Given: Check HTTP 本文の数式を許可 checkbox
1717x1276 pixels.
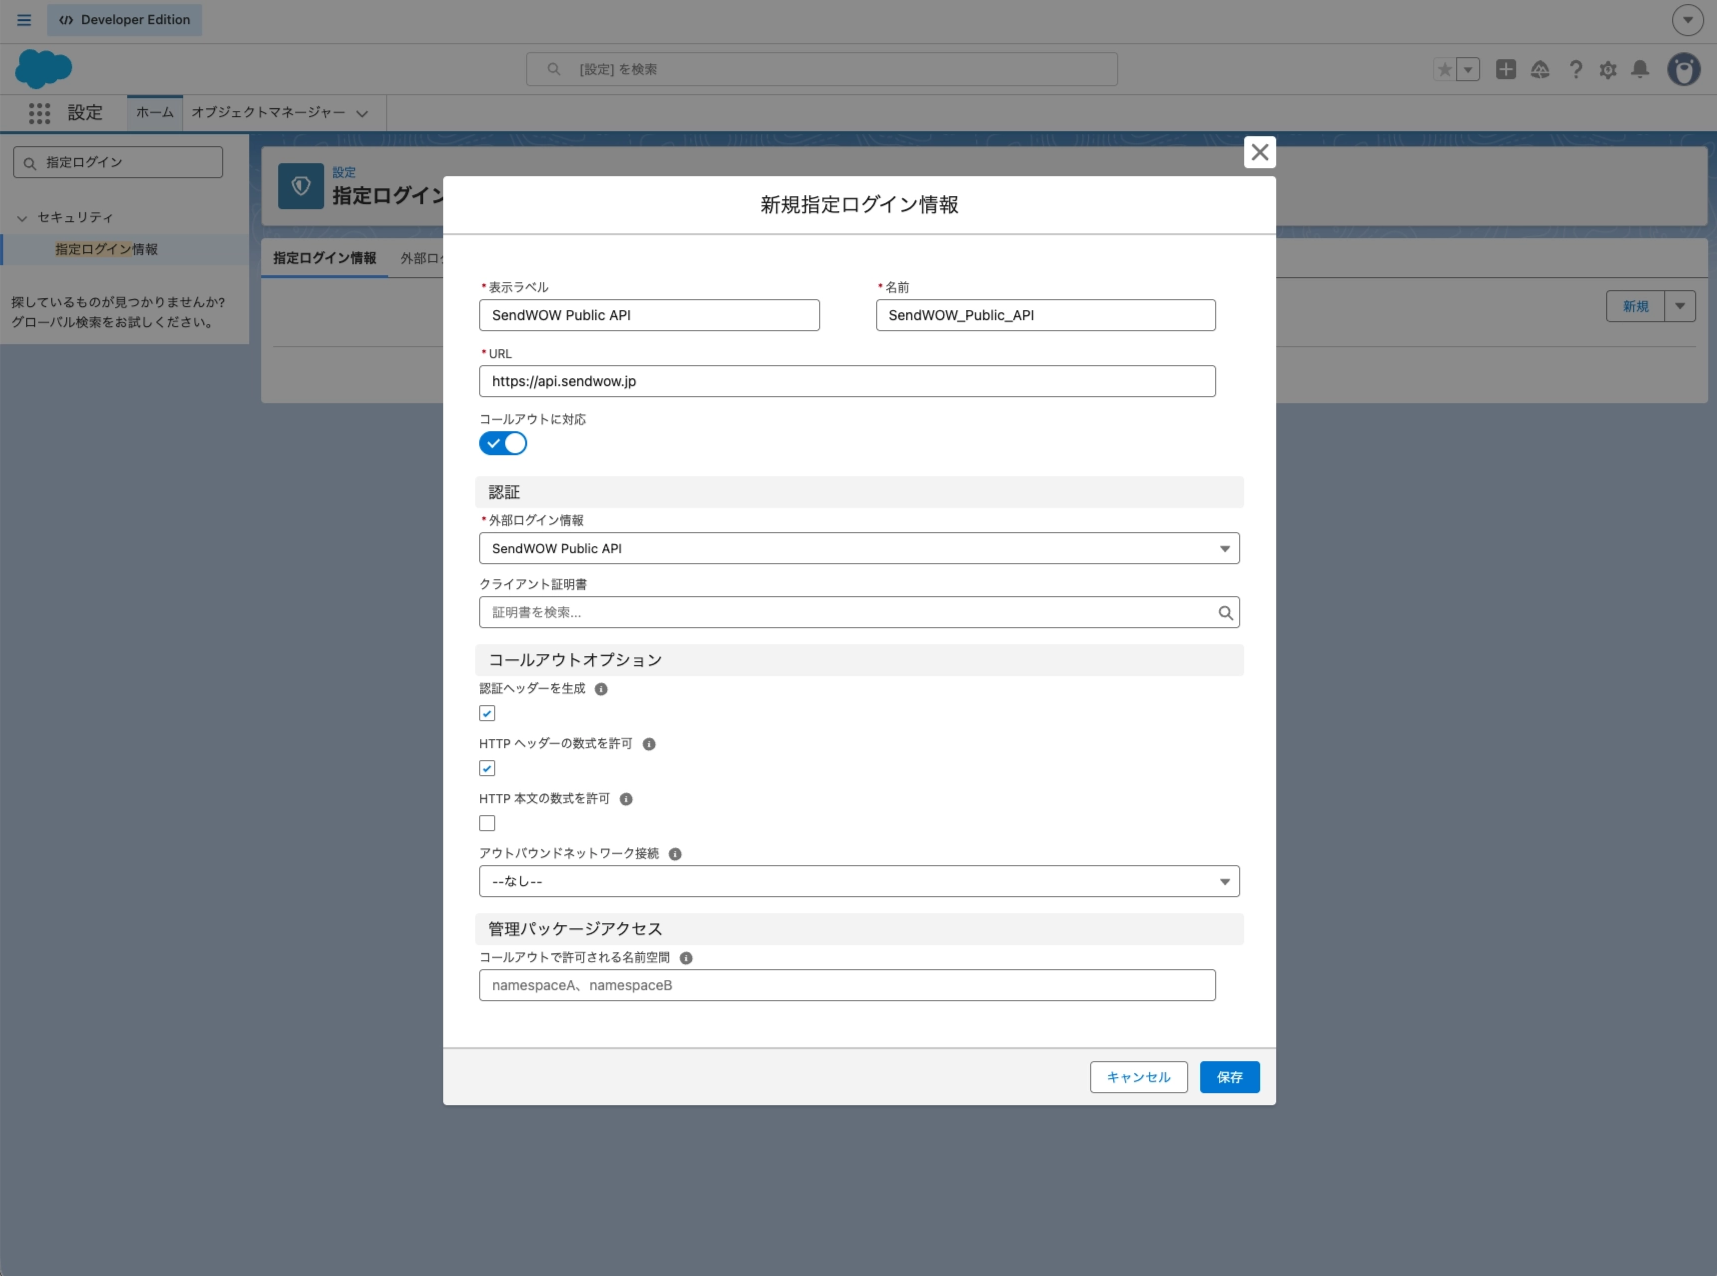Looking at the screenshot, I should [x=487, y=823].
